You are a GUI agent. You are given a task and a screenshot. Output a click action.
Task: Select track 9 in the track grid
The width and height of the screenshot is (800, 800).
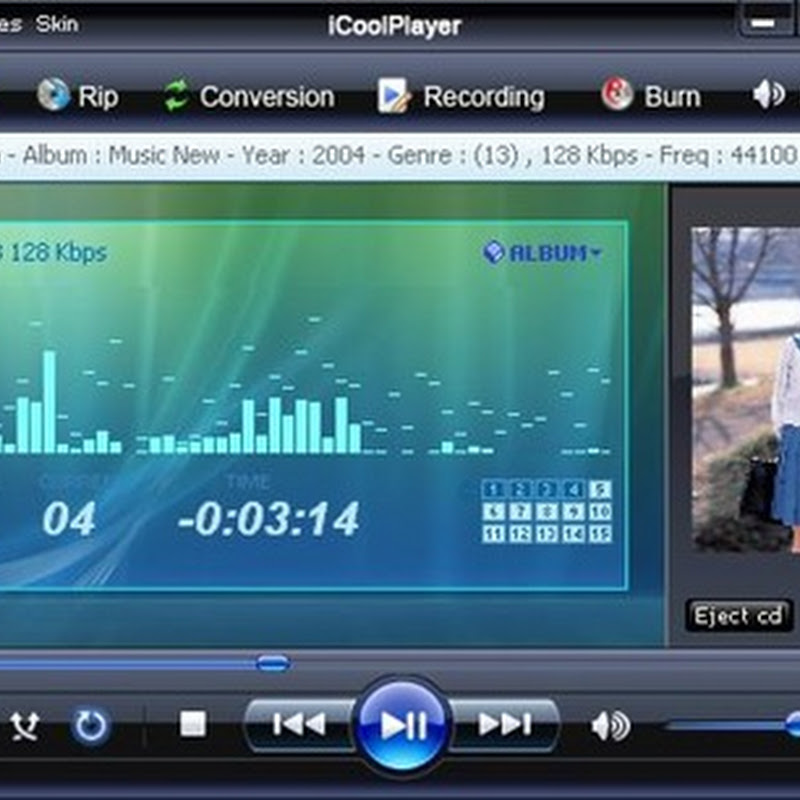(573, 512)
